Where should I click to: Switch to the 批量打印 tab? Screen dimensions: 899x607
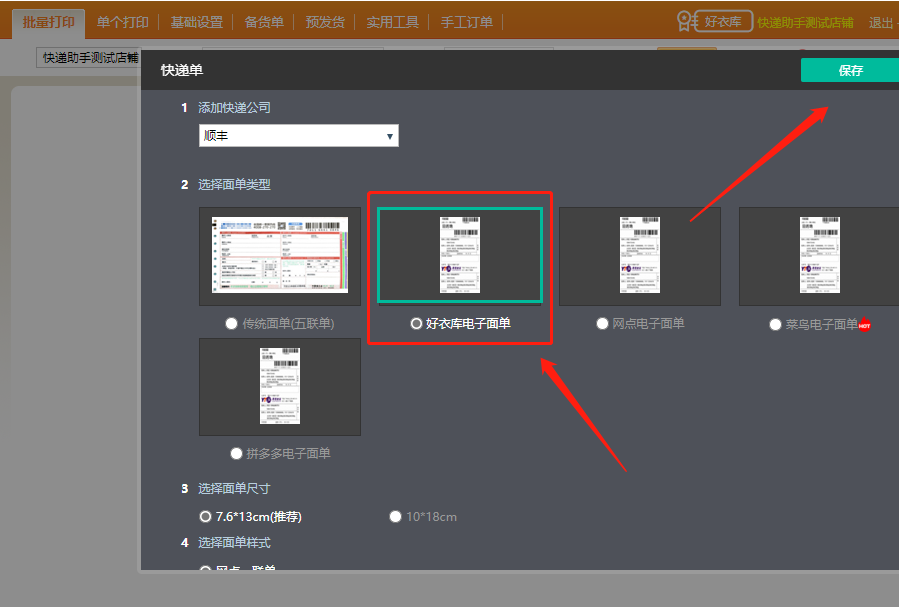49,22
